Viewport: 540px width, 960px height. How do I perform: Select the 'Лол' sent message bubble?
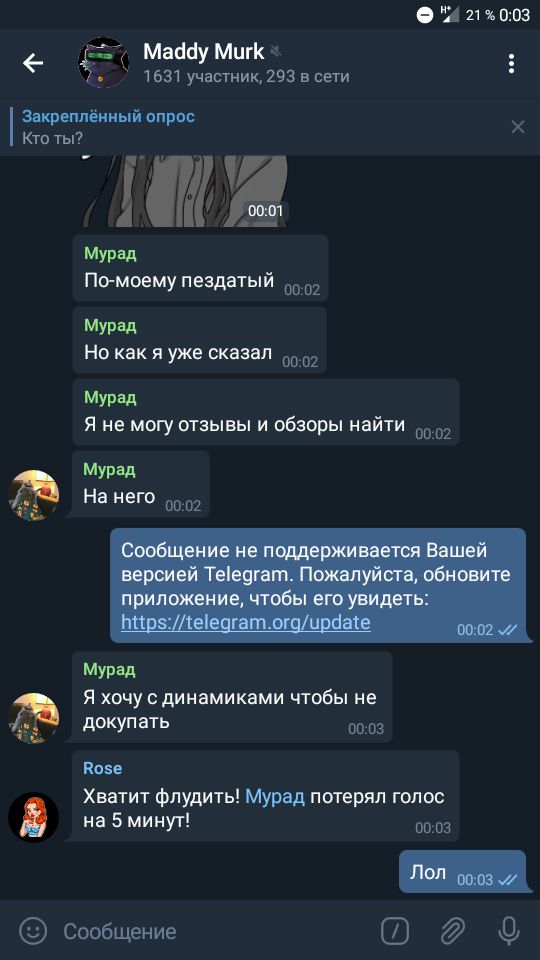click(462, 871)
